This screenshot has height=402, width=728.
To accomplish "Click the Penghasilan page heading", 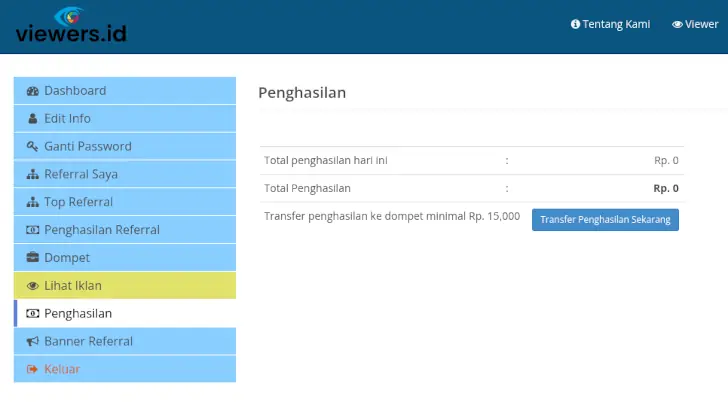I will (x=302, y=93).
